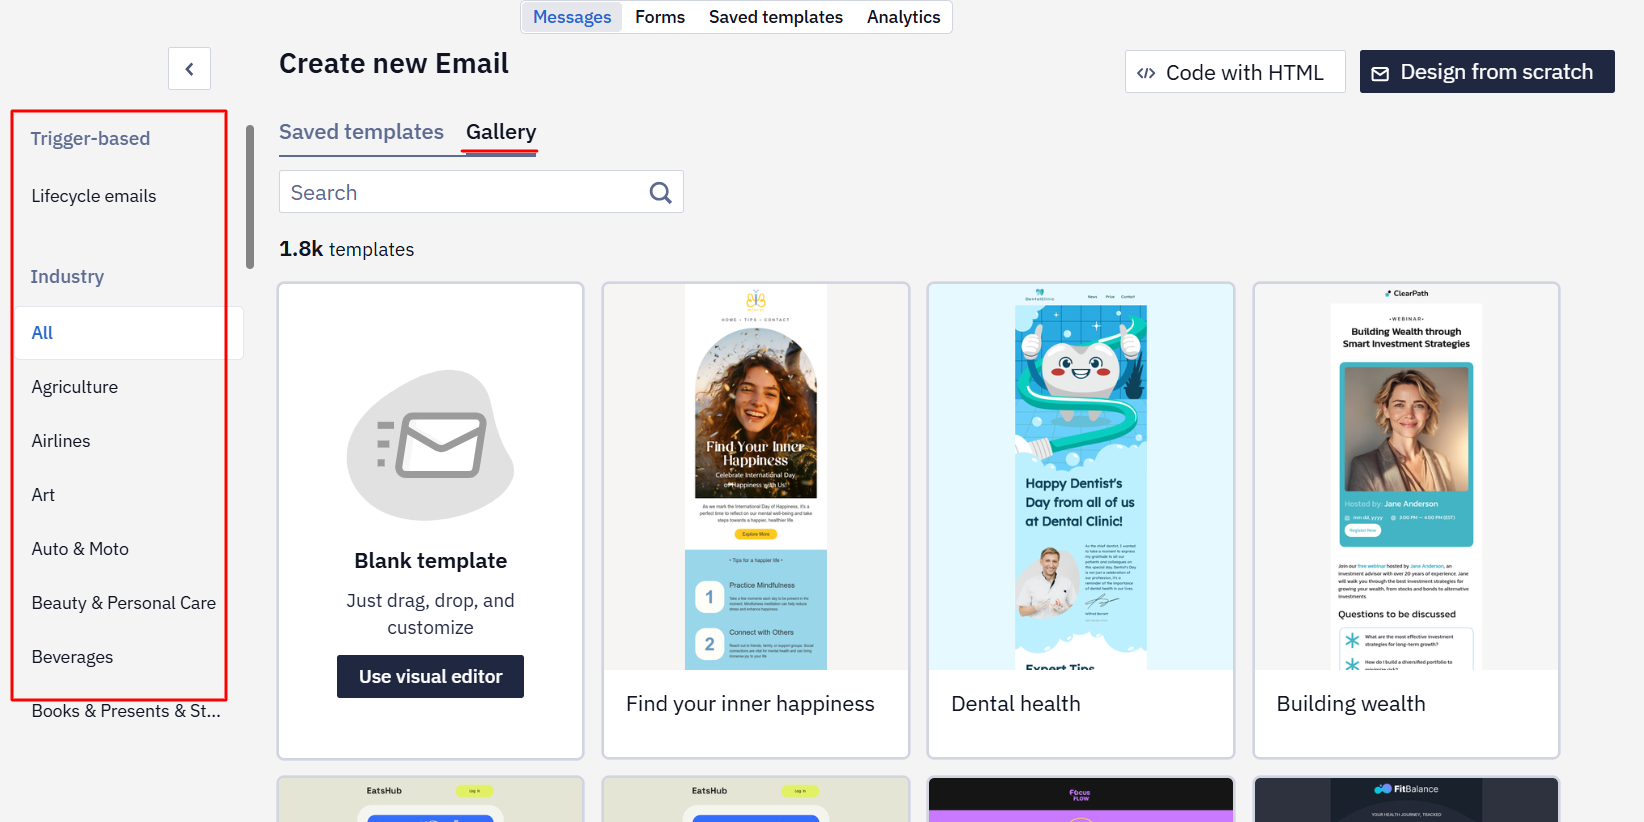Open the Messages tab
The image size is (1644, 822).
click(572, 17)
